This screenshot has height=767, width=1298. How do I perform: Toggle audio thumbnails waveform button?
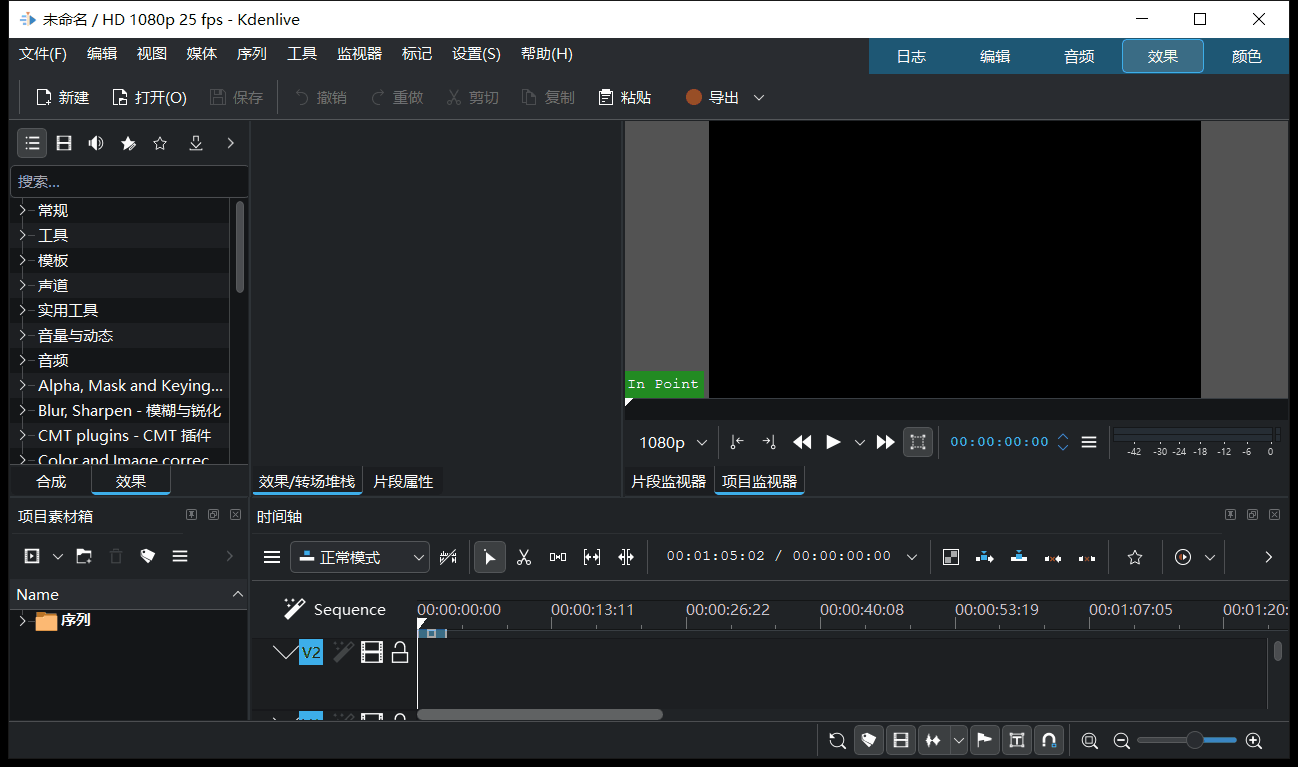coord(933,741)
